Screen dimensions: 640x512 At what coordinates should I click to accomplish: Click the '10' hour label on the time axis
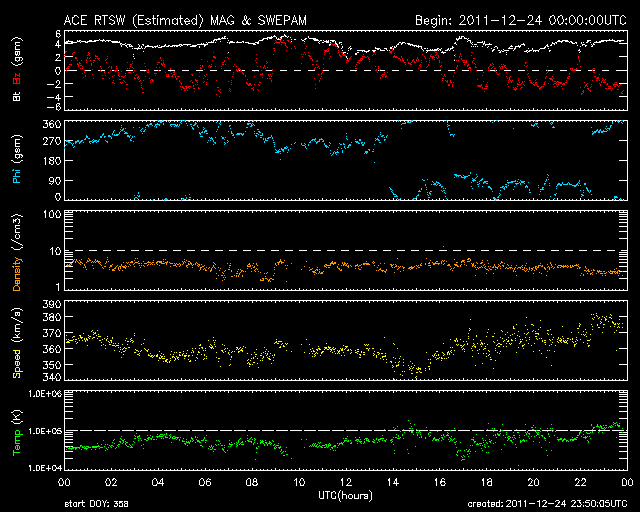pyautogui.click(x=299, y=483)
